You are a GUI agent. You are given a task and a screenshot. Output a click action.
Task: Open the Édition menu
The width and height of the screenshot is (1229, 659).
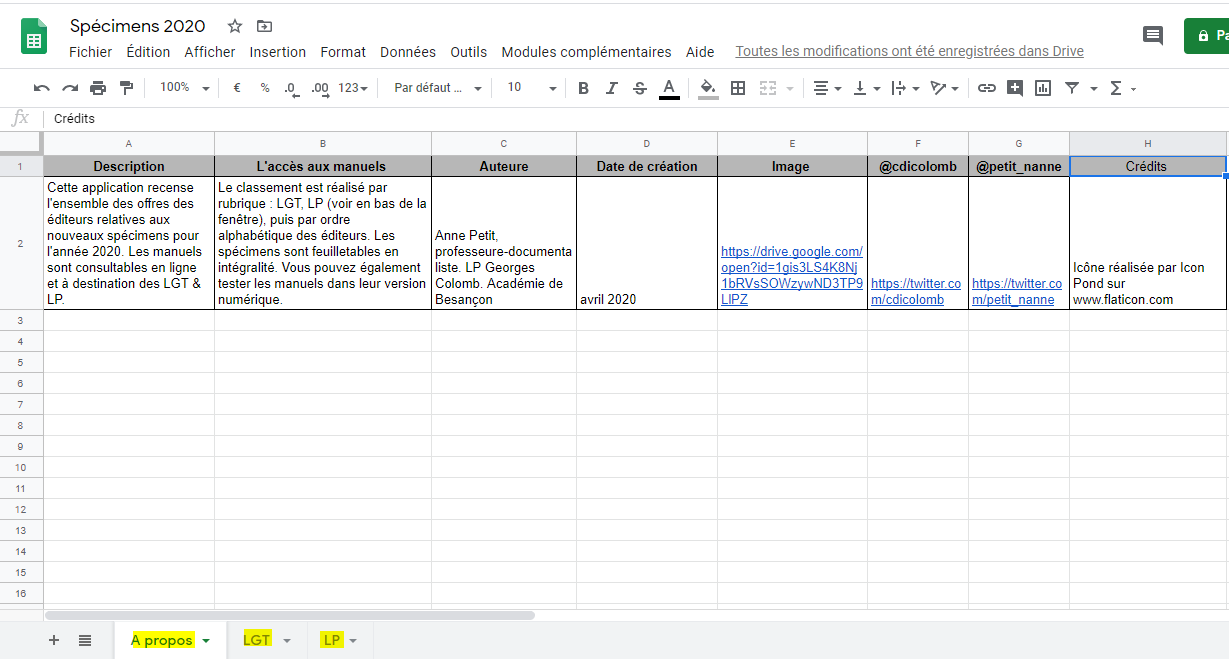tap(148, 52)
